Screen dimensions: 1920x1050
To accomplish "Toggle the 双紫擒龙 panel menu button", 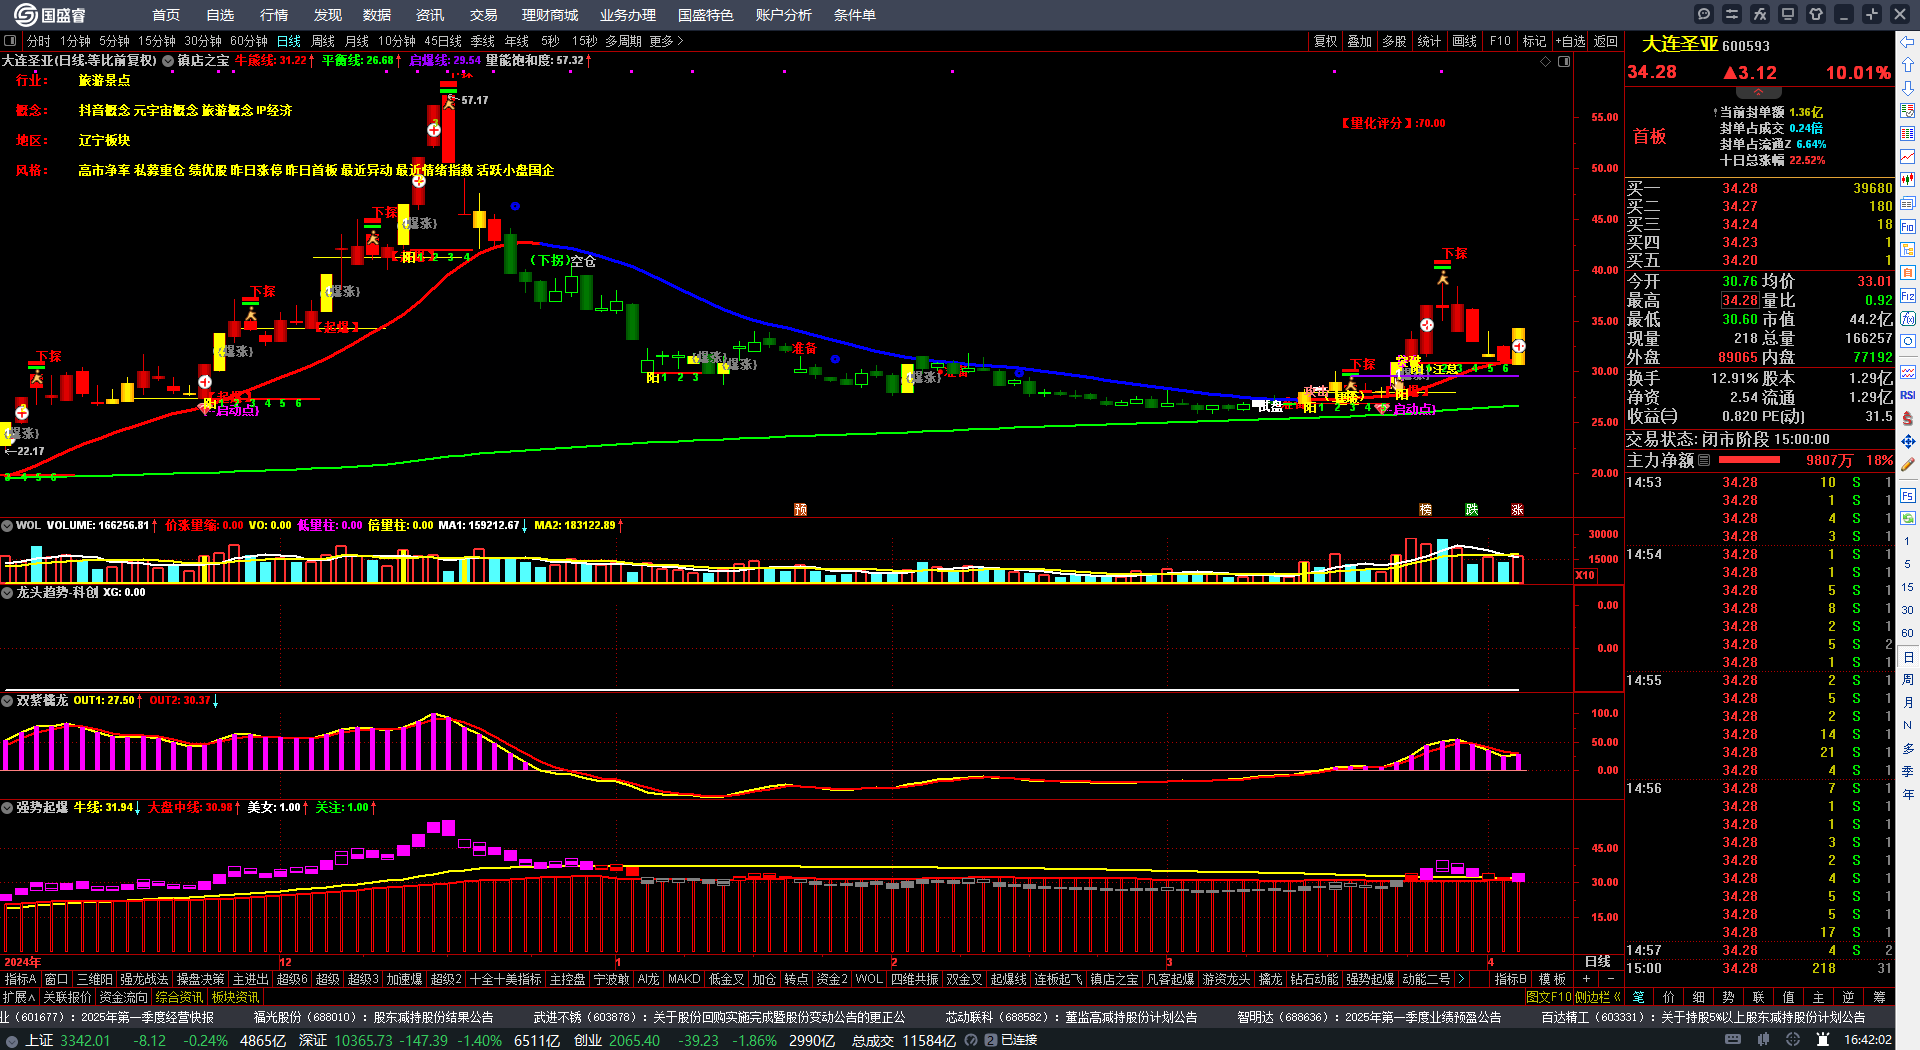I will pos(6,700).
